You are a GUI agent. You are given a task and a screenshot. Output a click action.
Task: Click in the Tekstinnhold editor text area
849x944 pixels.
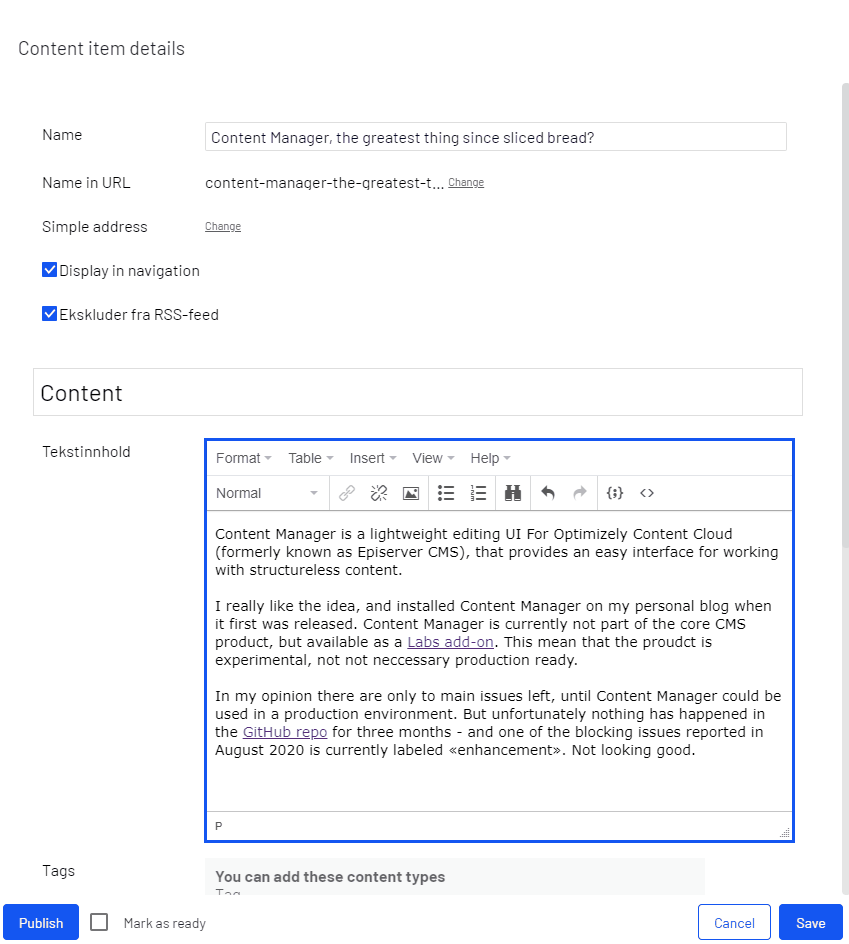tap(499, 661)
